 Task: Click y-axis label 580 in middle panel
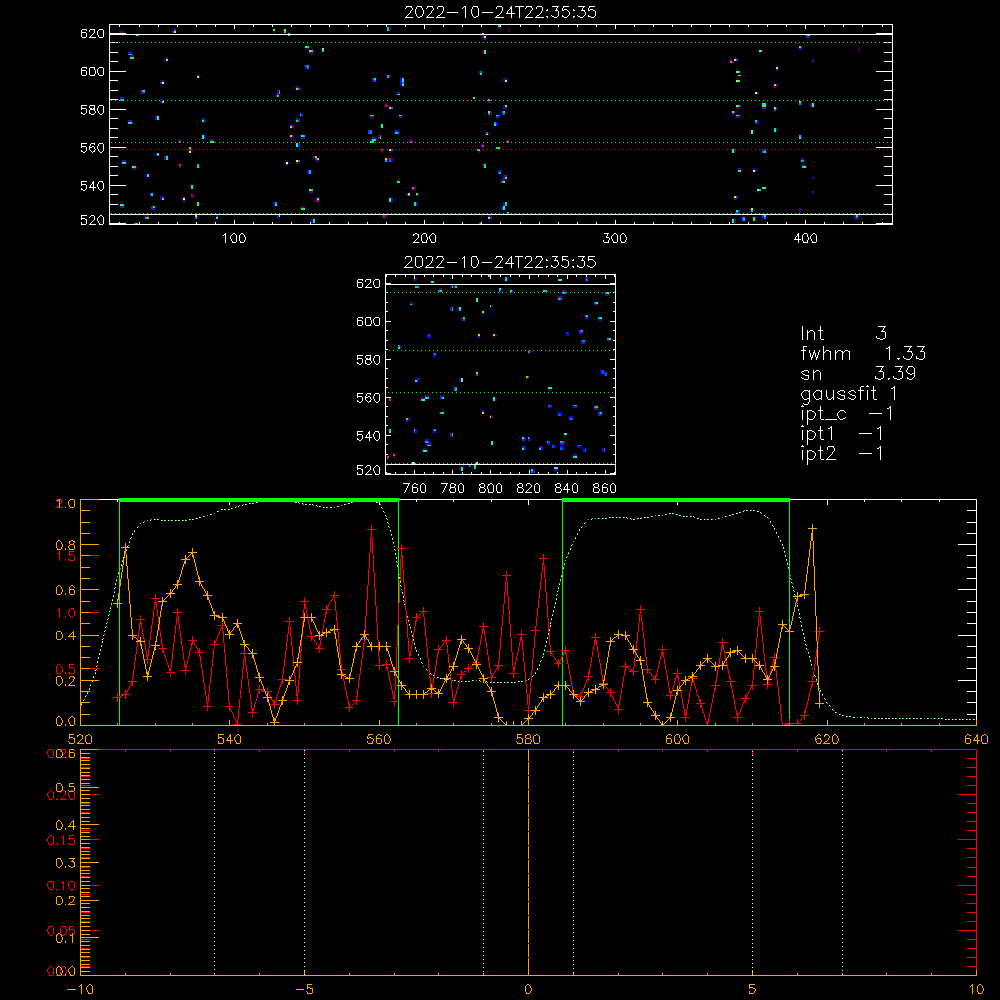[x=368, y=360]
